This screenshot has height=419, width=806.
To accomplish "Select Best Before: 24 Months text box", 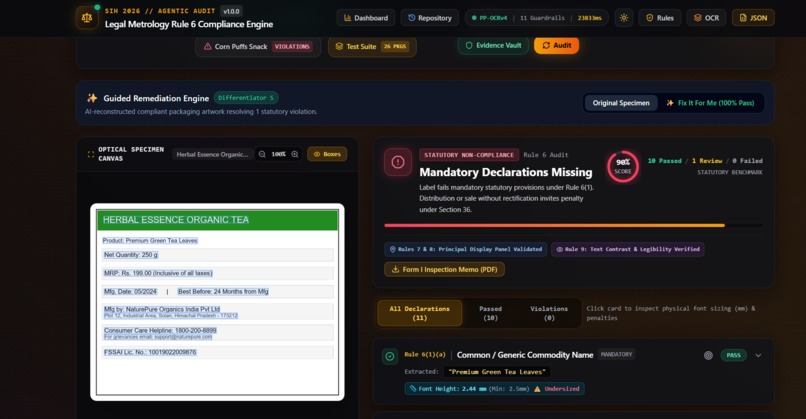I will coord(223,292).
